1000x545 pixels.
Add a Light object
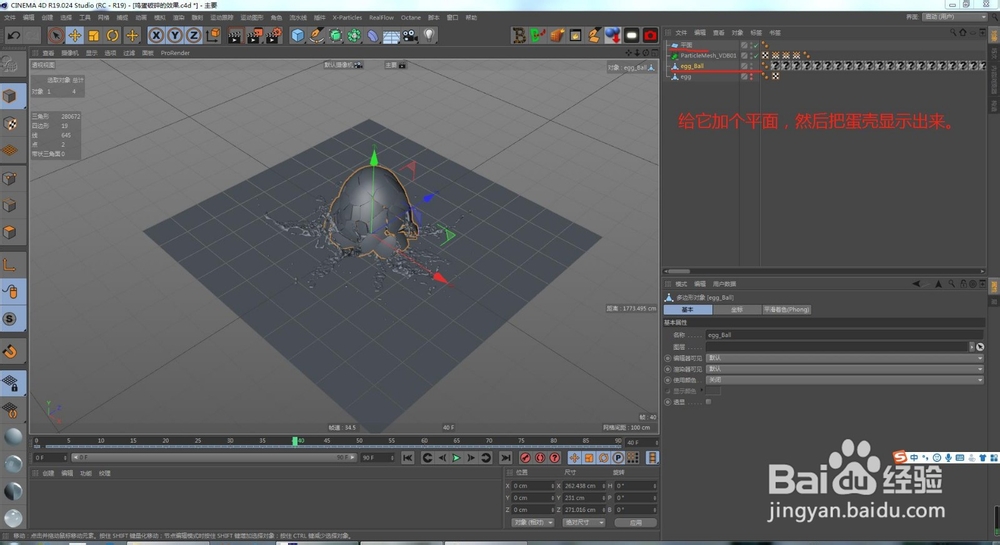coord(429,36)
